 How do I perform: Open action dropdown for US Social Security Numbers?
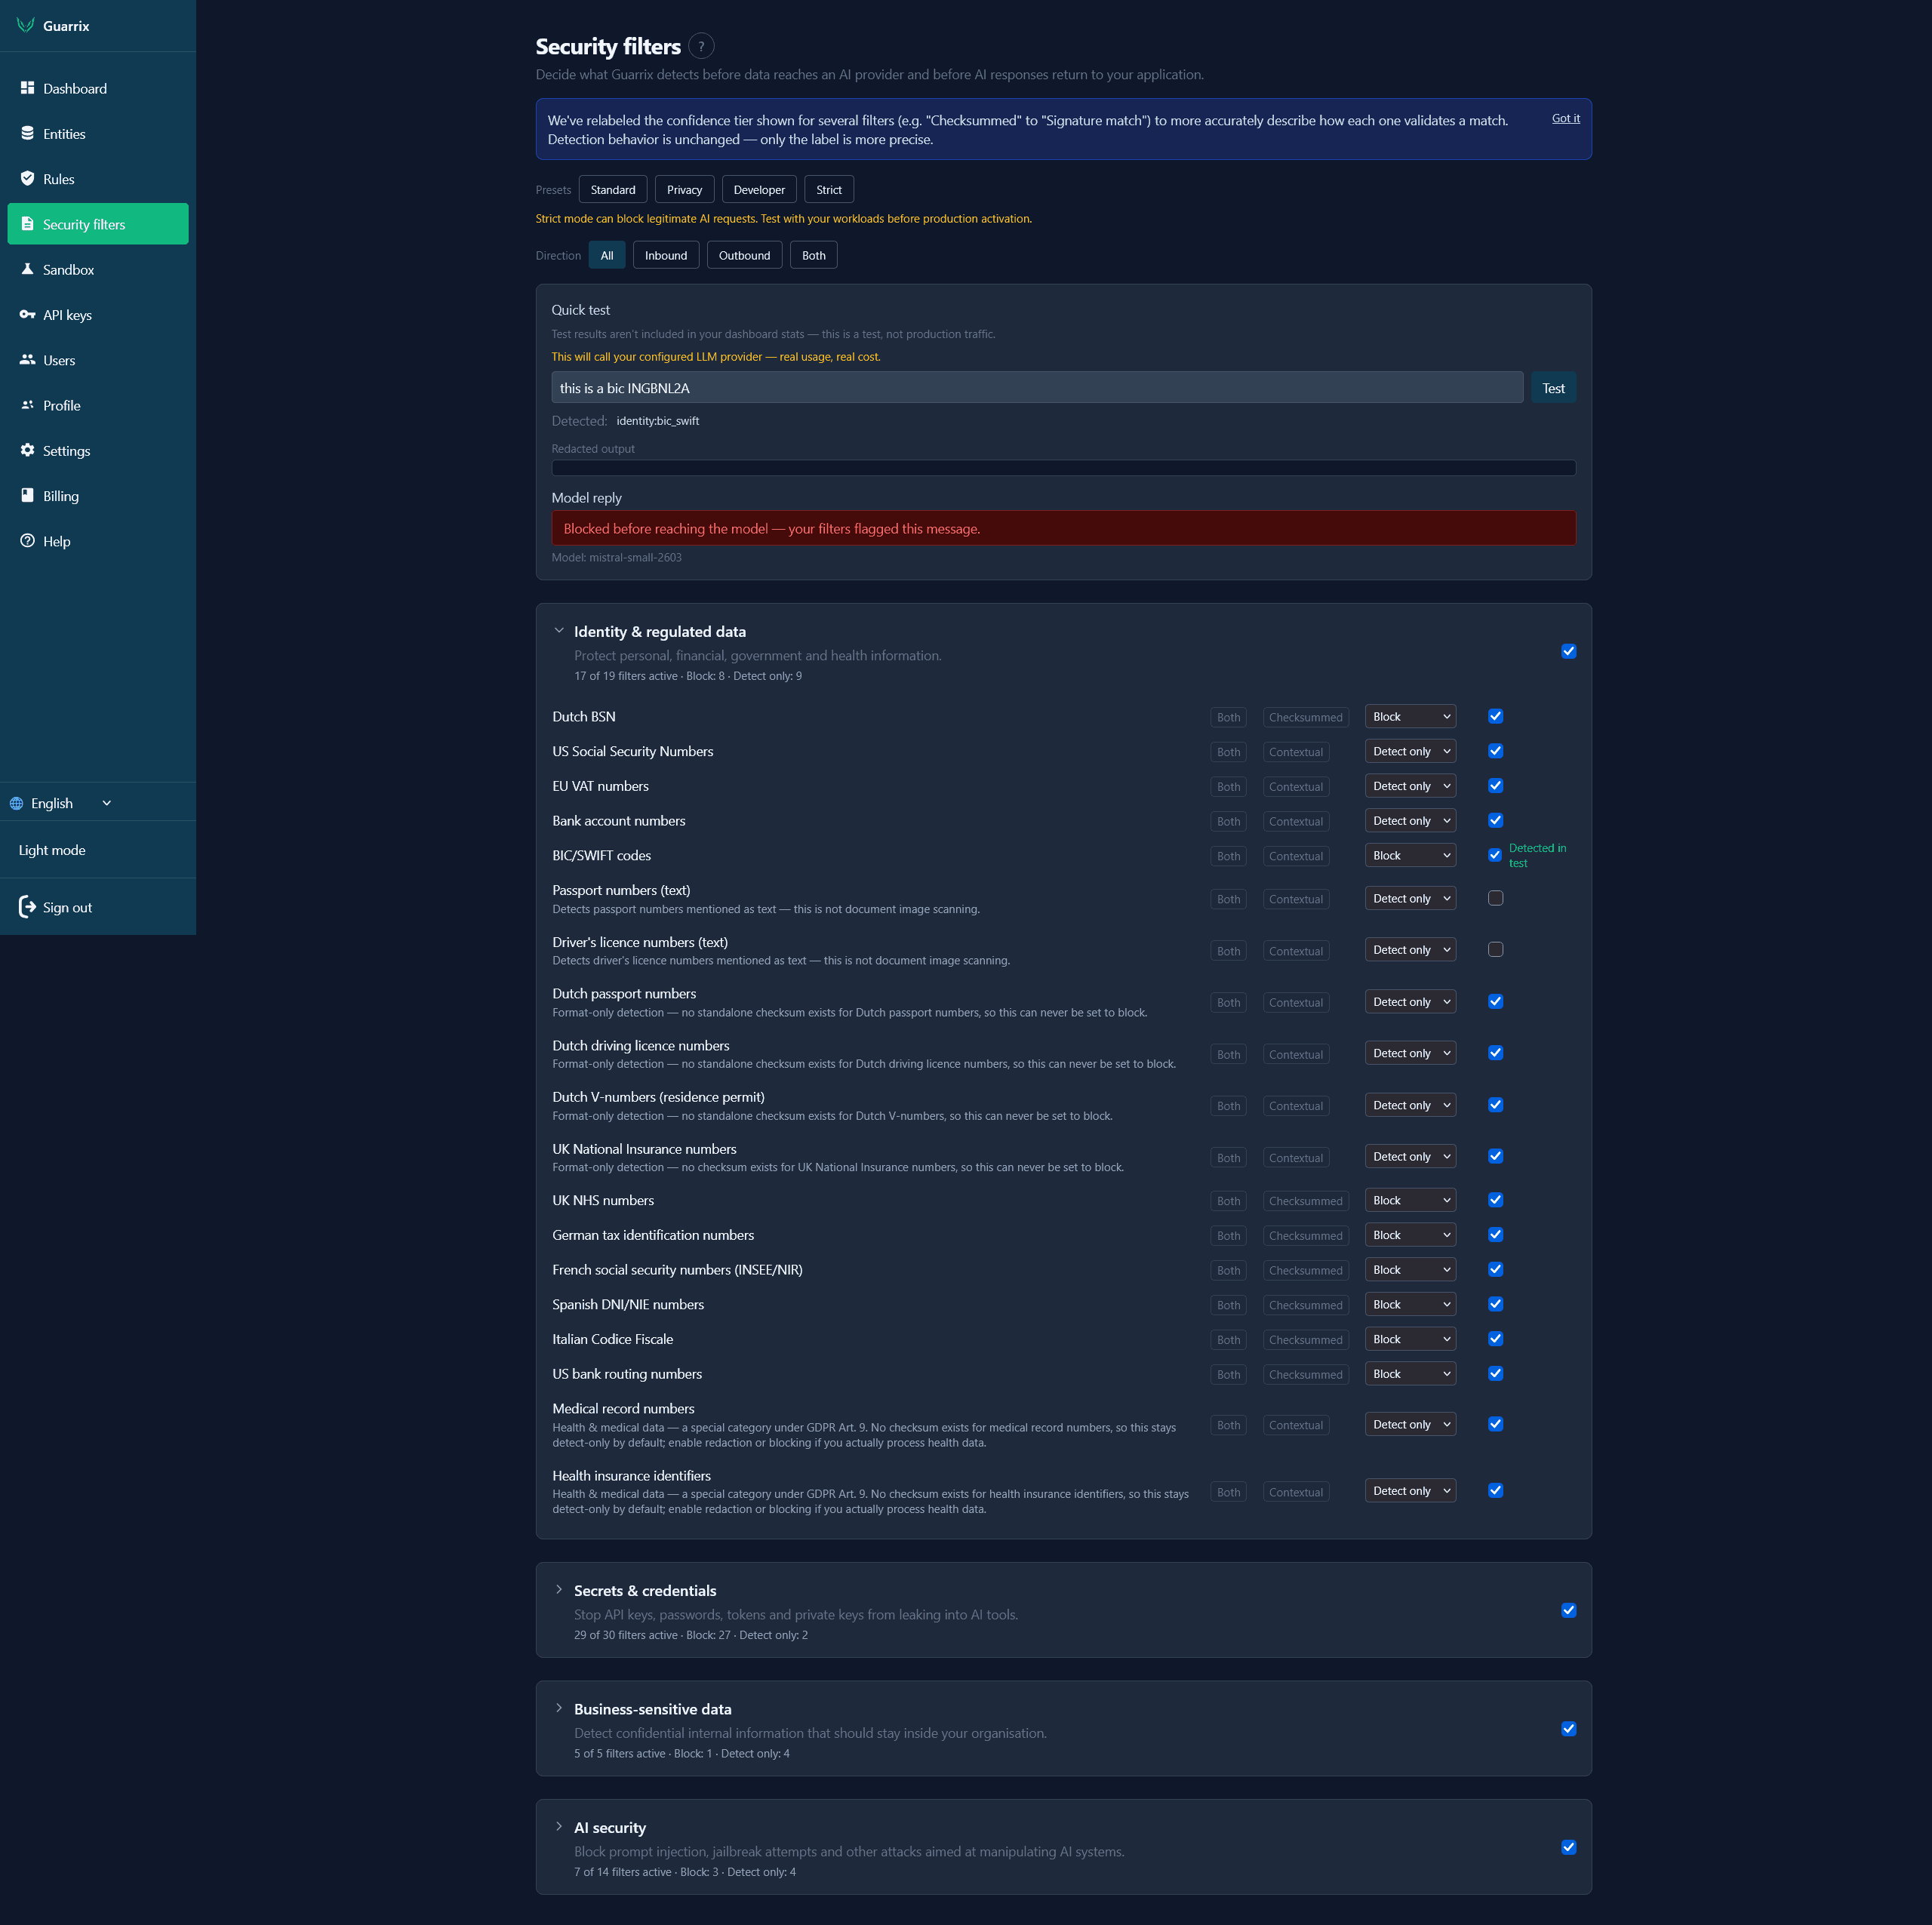coord(1410,751)
